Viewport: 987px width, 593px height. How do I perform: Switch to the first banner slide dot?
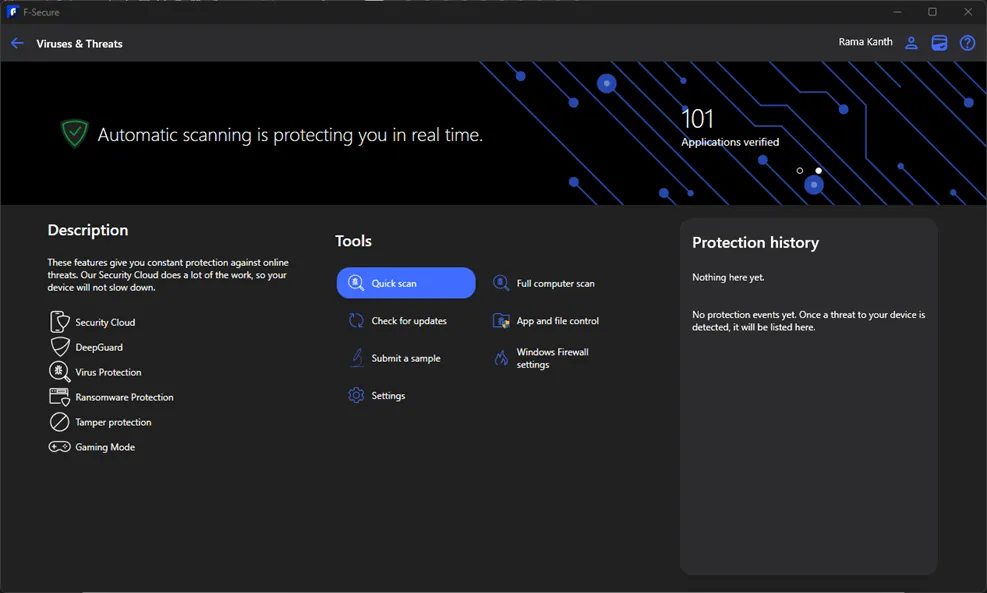(800, 171)
